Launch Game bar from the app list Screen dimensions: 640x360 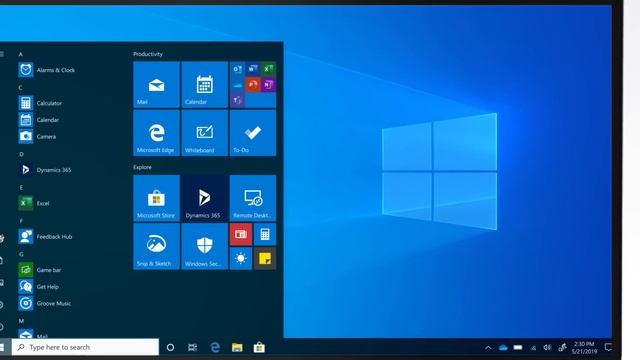(x=40, y=270)
